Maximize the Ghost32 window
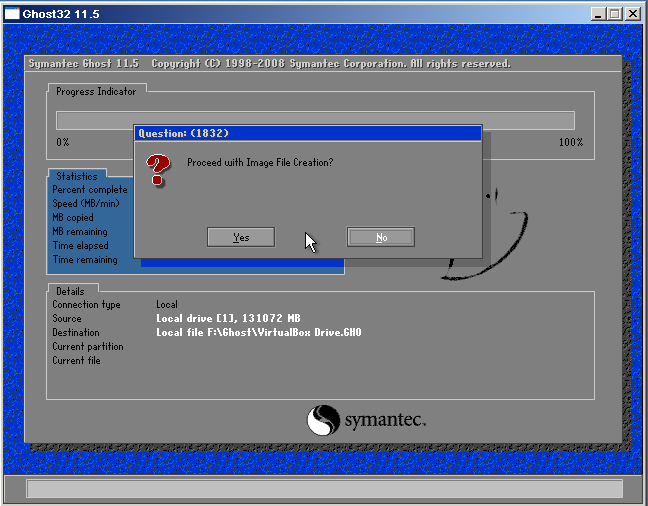This screenshot has width=648, height=506. 614,14
